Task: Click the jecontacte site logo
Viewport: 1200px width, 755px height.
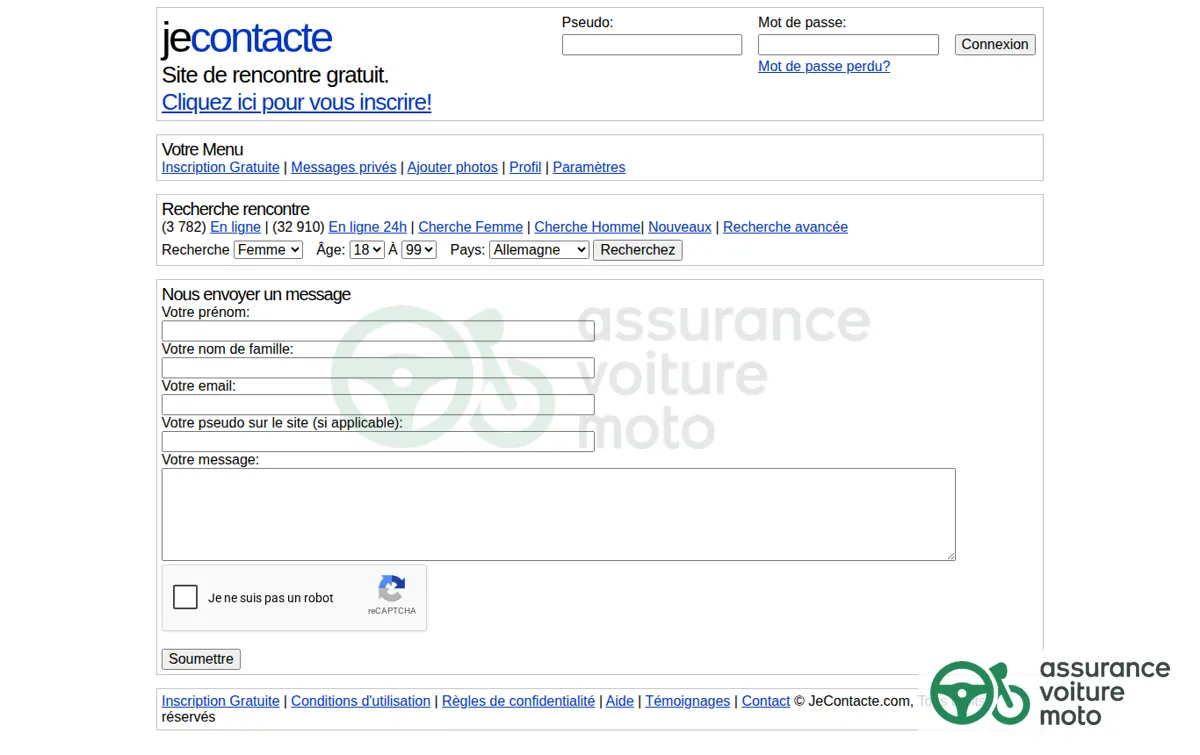Action: coord(247,38)
